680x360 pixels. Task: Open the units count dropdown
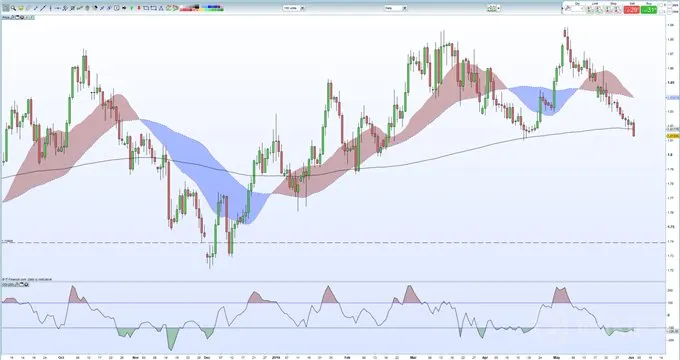click(x=294, y=8)
